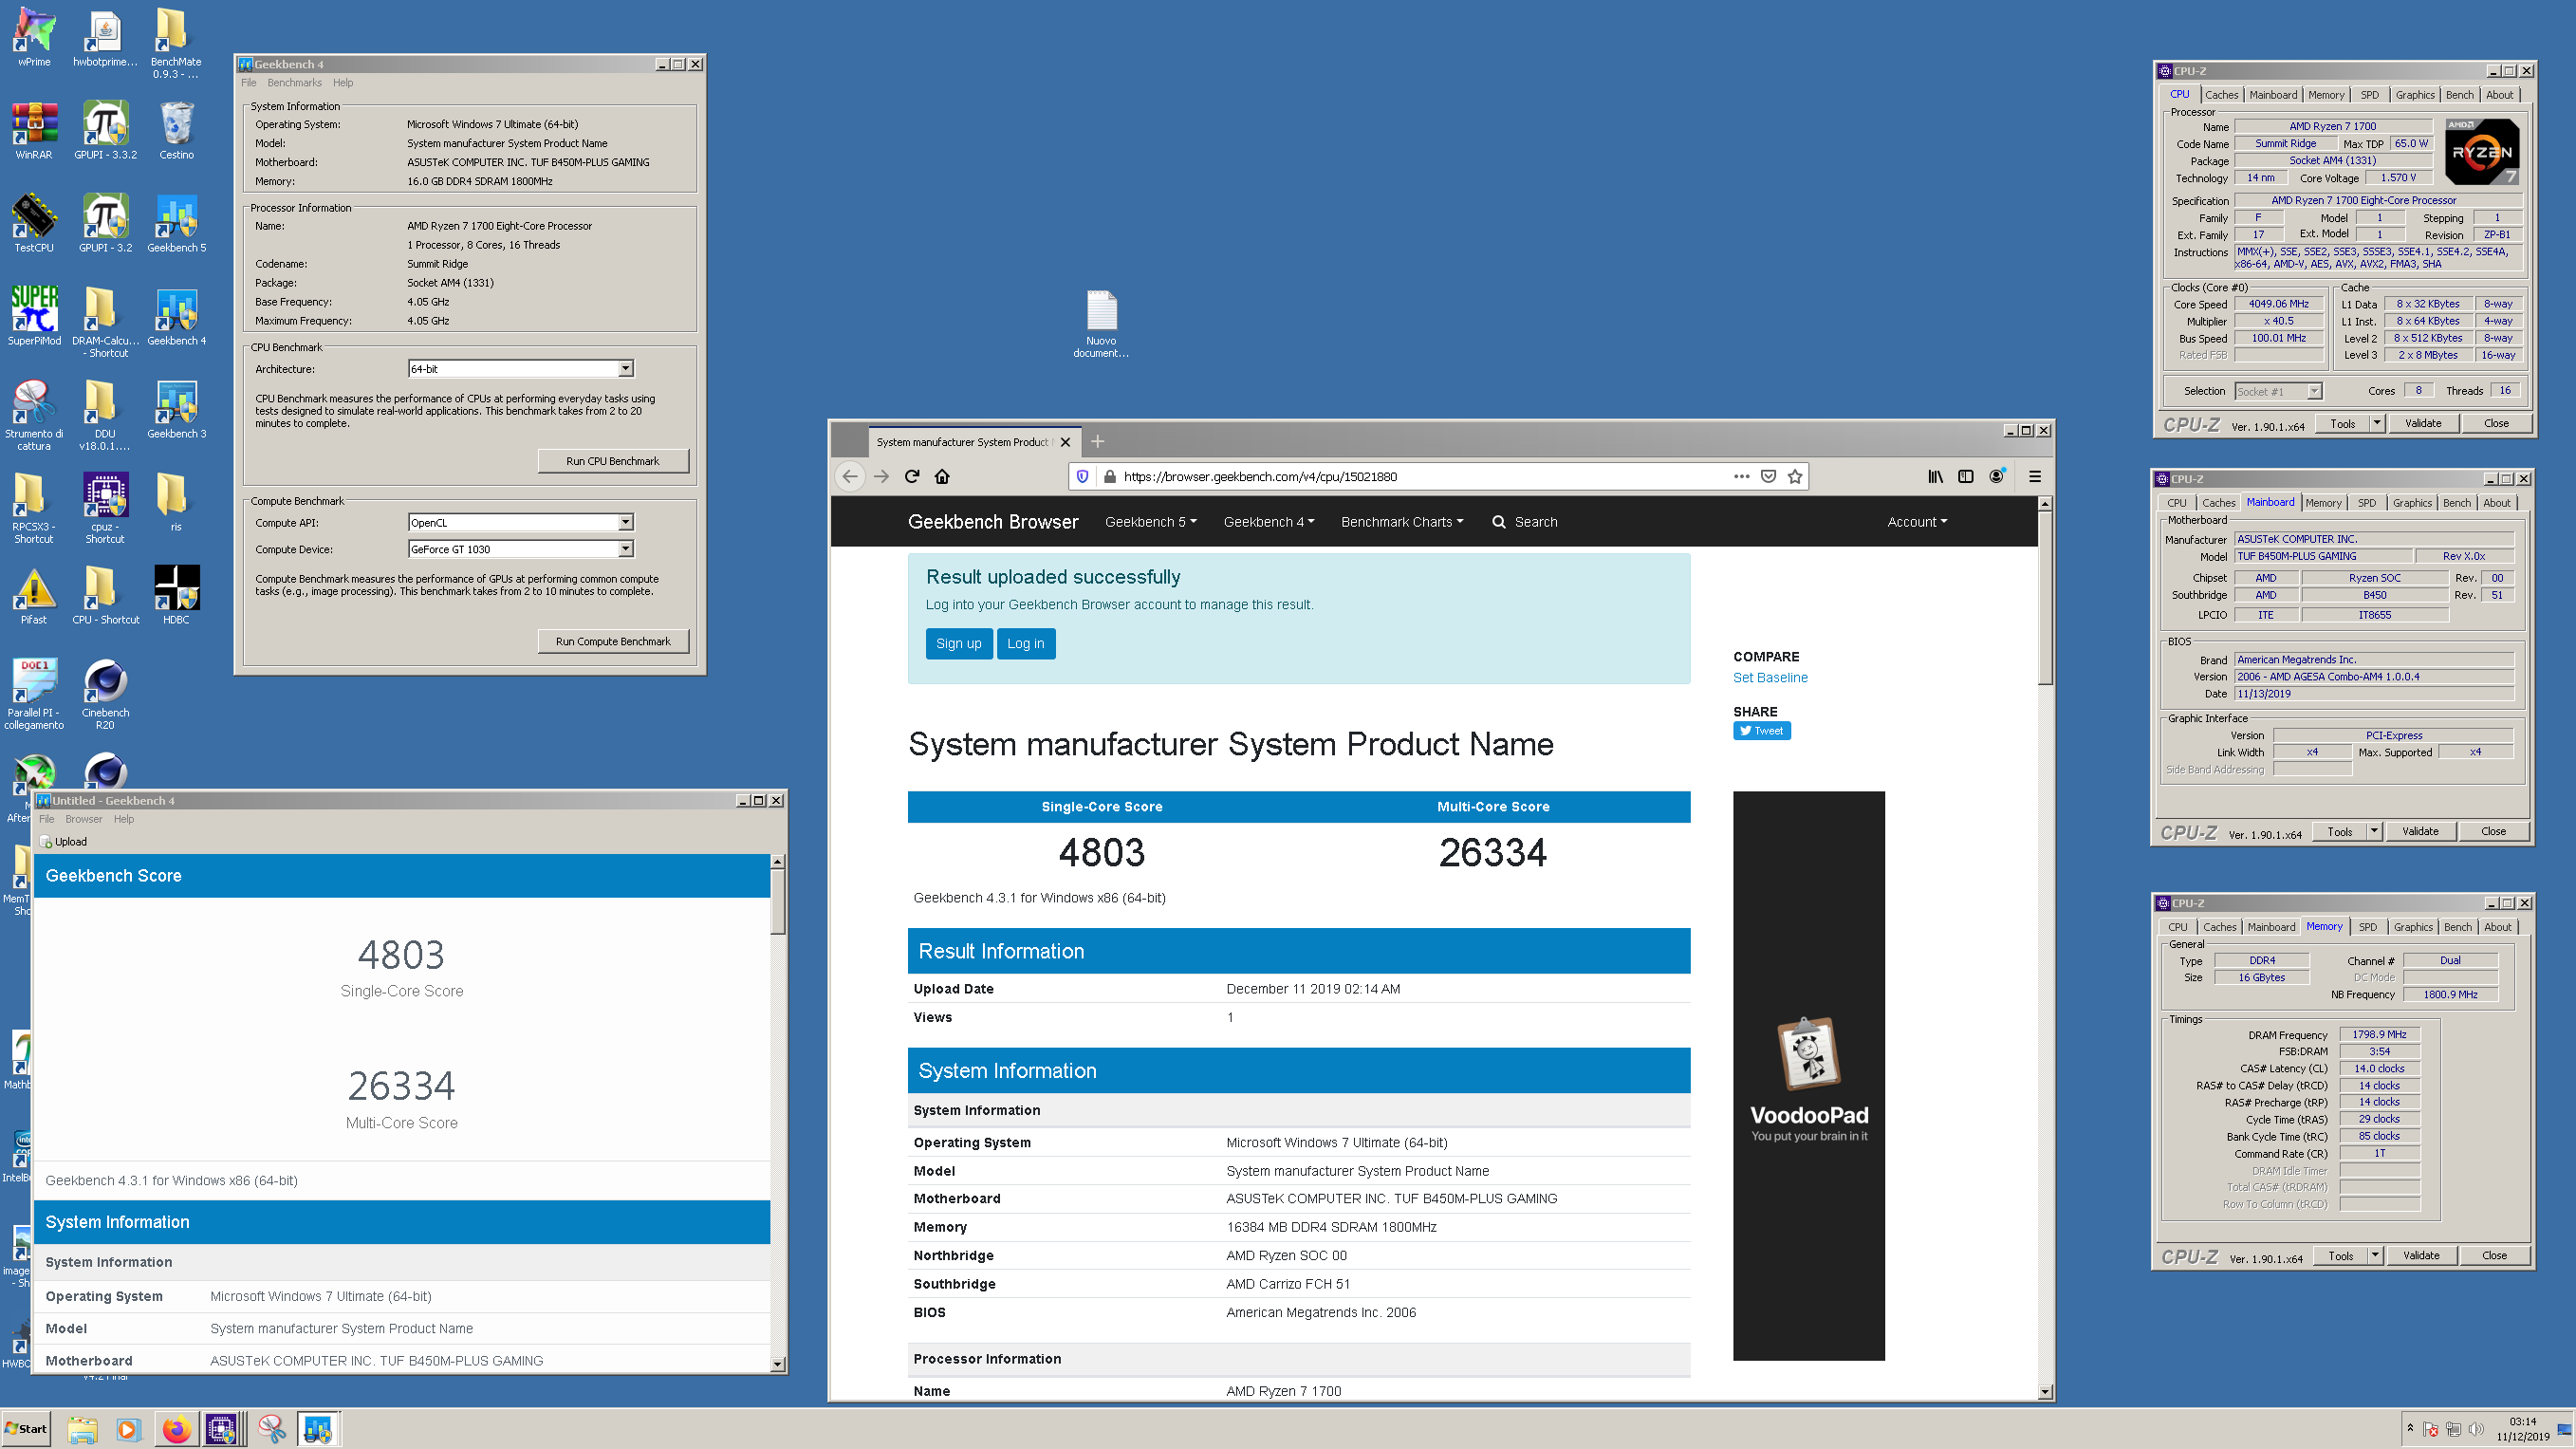This screenshot has width=2576, height=1449.
Task: Expand the Architecture 64-bit dropdown
Action: coord(626,369)
